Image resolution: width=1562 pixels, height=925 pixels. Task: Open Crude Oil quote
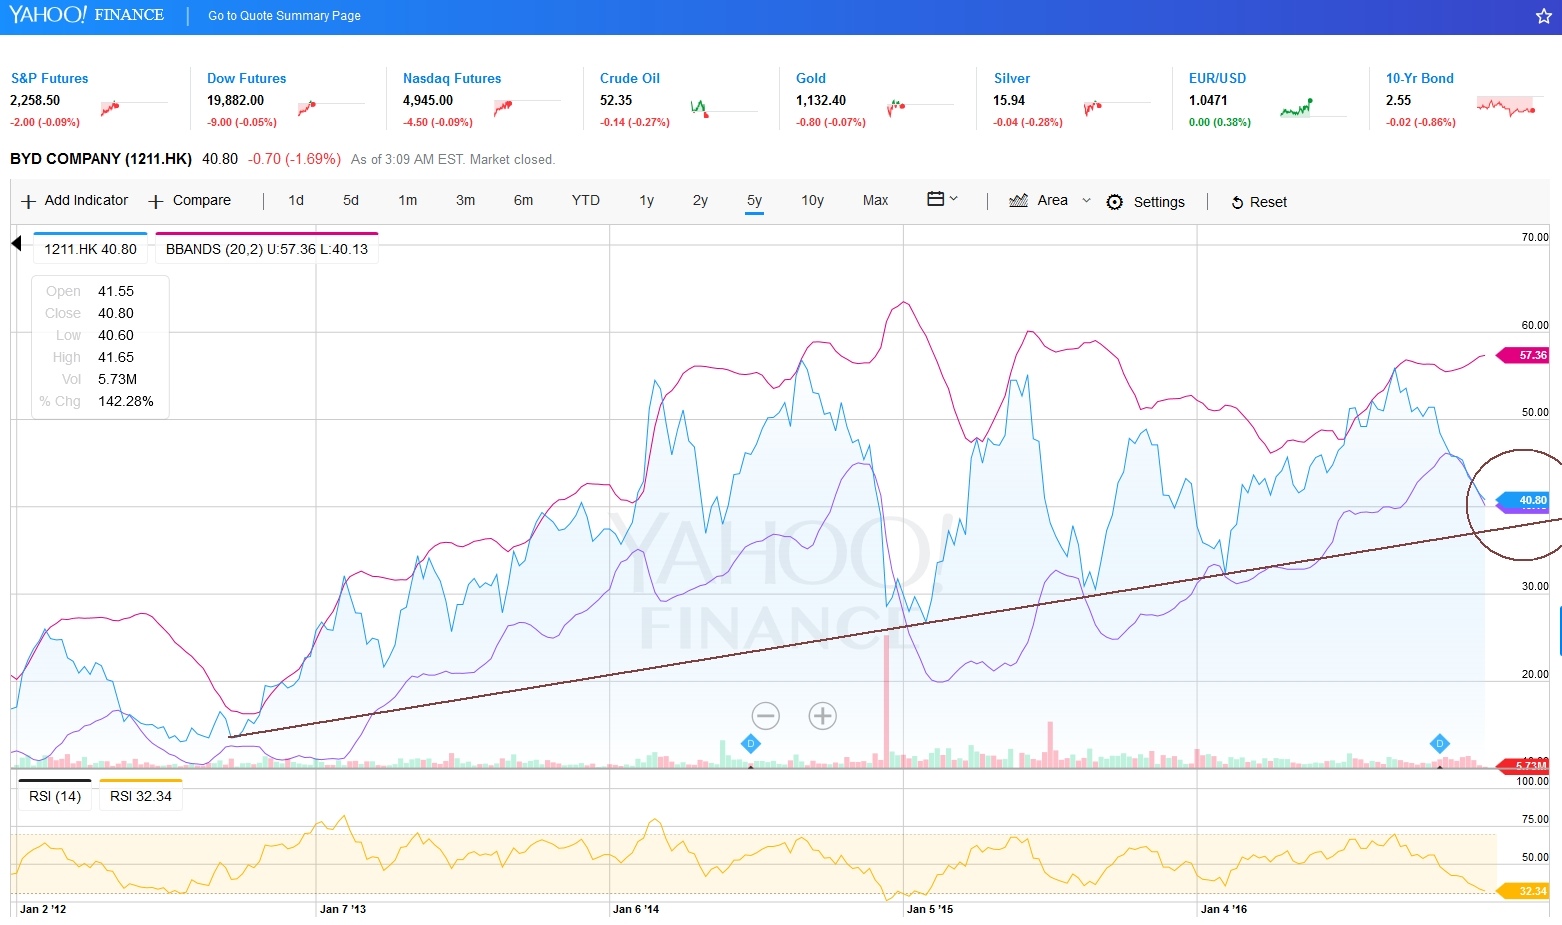pos(630,78)
